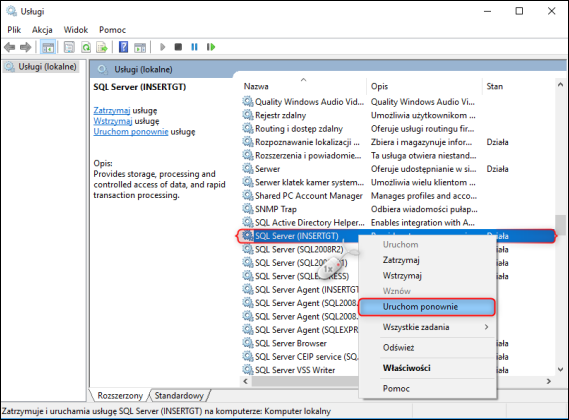The height and width of the screenshot is (420, 569).
Task: Select Routing i dostęp zdalny service
Action: point(299,129)
